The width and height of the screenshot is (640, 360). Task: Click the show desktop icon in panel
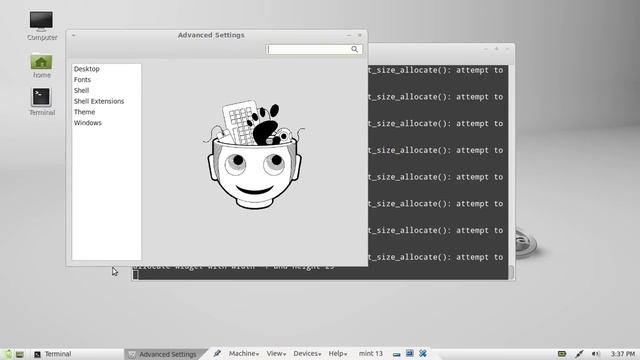coord(20,354)
